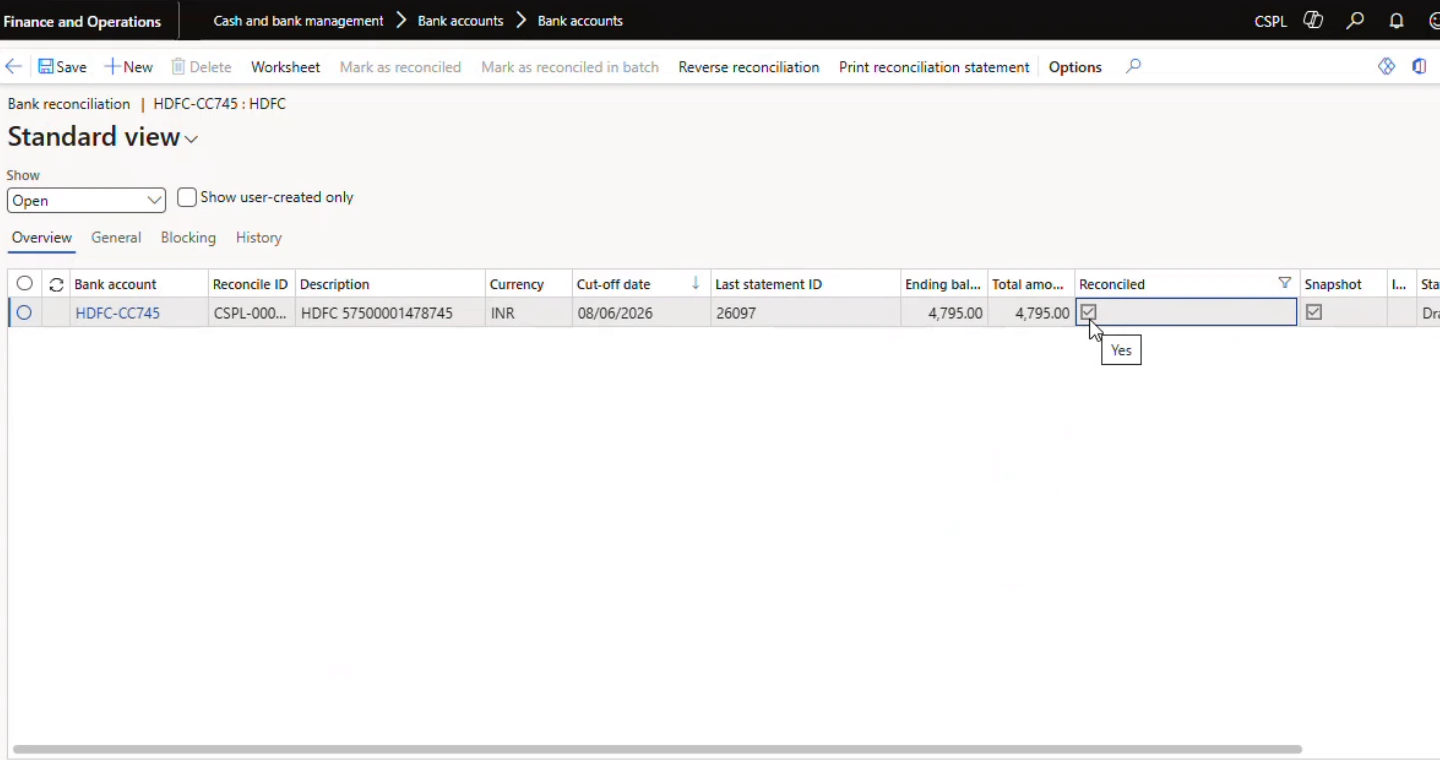Click Reverse reconciliation
The image size is (1440, 760).
click(748, 67)
